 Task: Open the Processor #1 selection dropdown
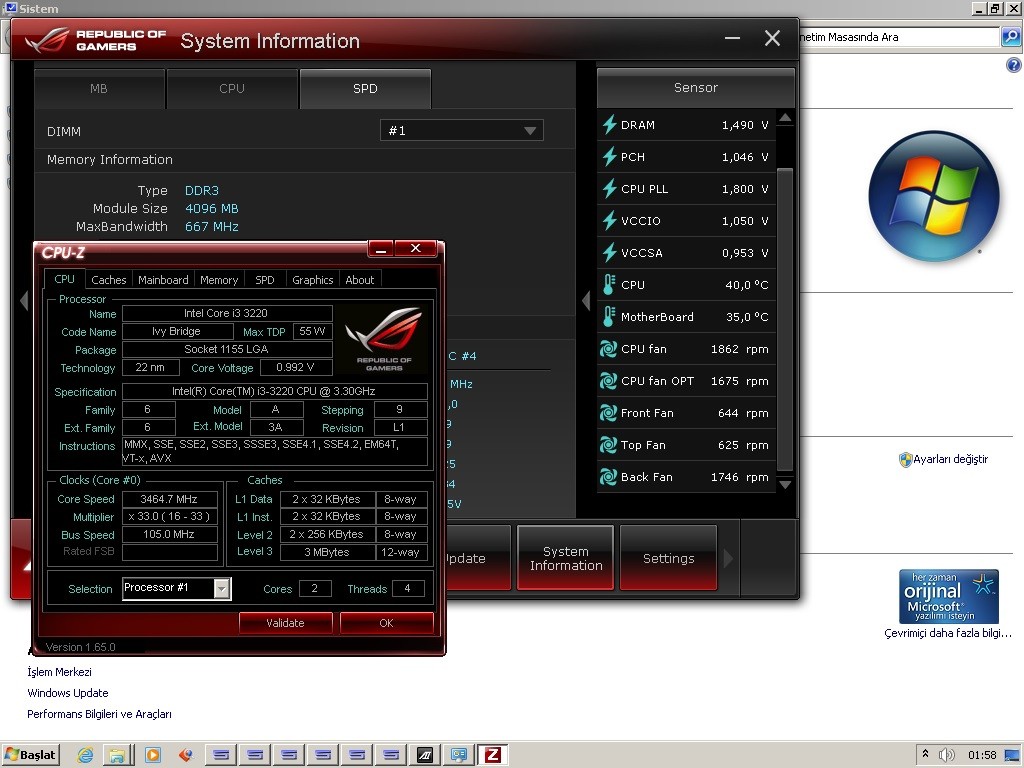click(x=221, y=588)
